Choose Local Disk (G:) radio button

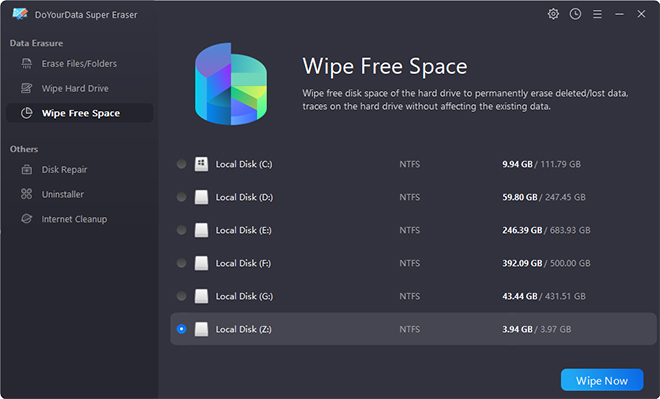tap(181, 296)
